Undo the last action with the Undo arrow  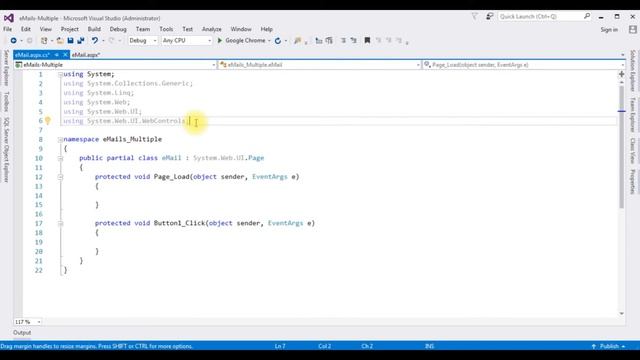[95, 40]
